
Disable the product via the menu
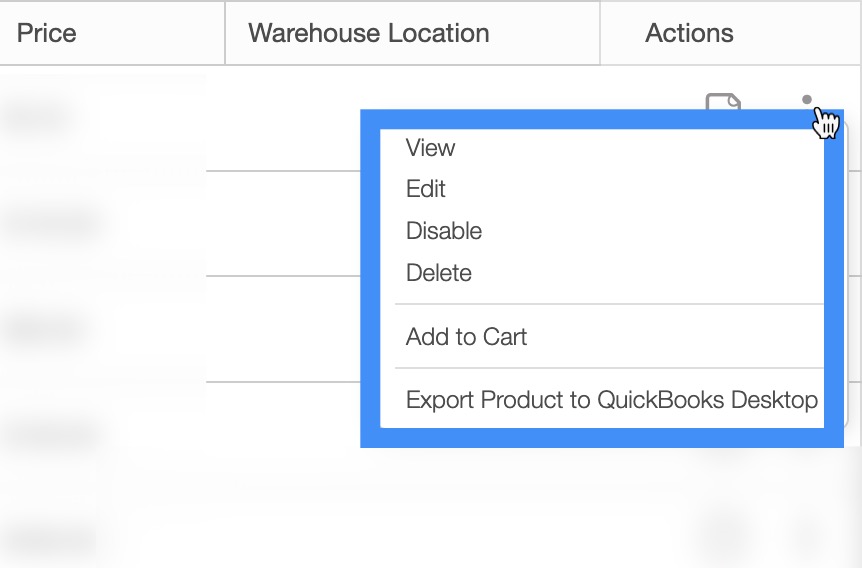444,231
